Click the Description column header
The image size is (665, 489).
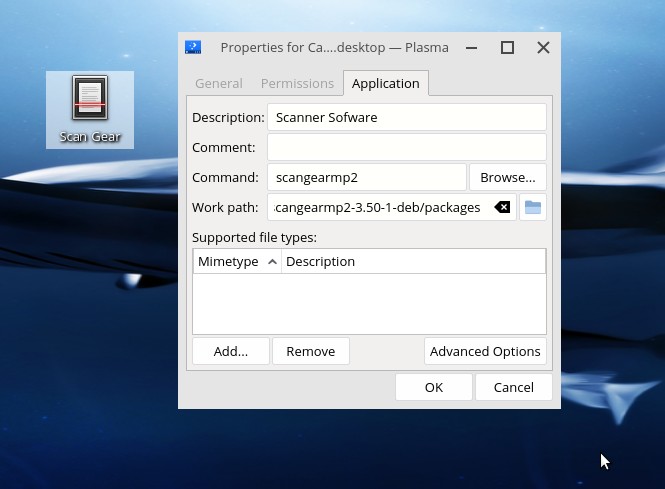click(413, 261)
